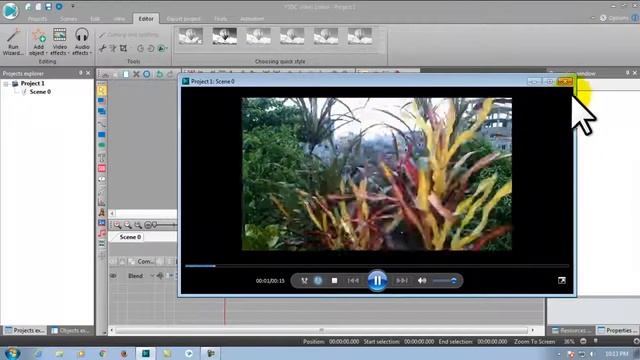Adjust the preview volume slider
The height and width of the screenshot is (360, 640).
click(x=445, y=281)
